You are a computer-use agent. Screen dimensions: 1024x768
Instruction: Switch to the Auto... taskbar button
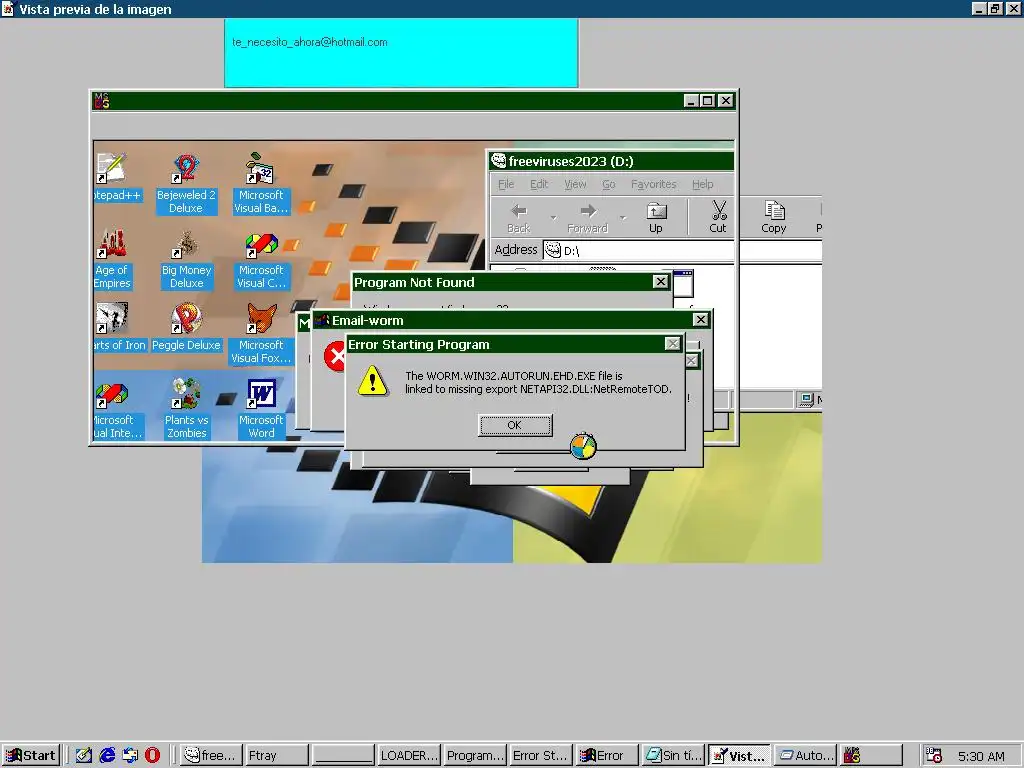coord(805,756)
